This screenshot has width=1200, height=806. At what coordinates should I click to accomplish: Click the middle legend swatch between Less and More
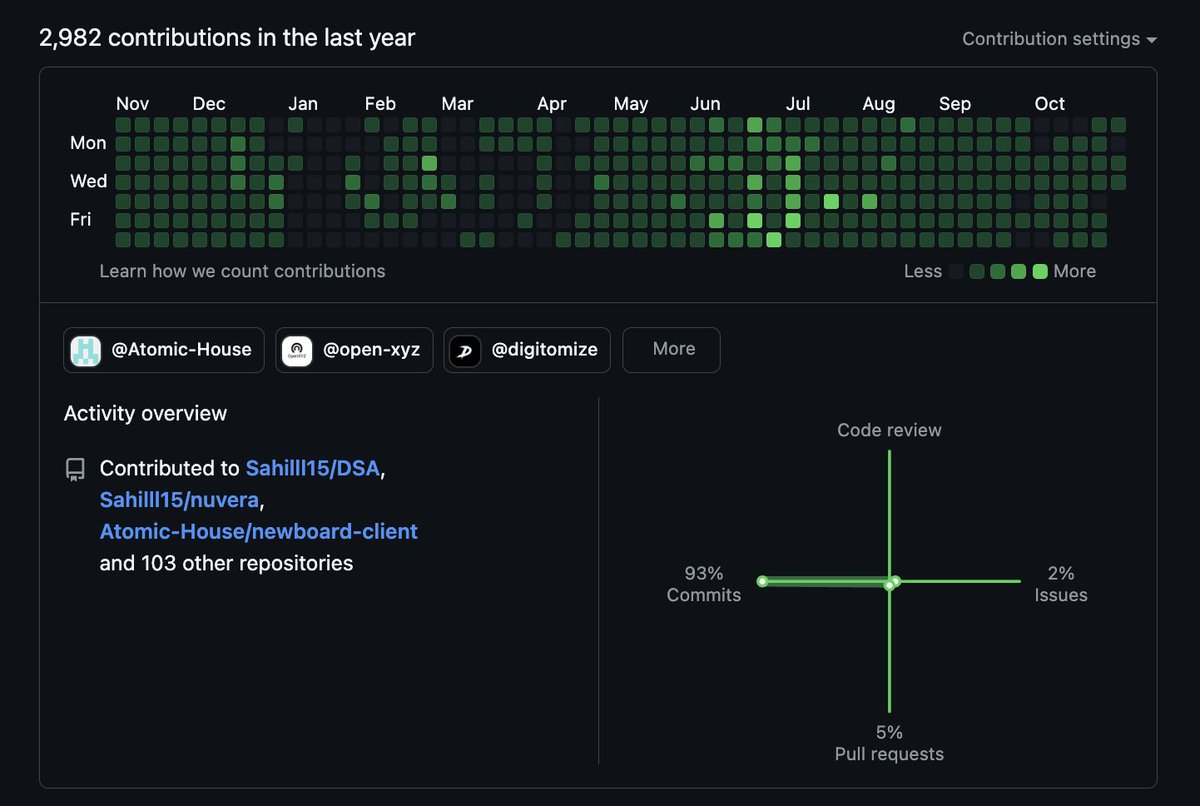[x=998, y=271]
